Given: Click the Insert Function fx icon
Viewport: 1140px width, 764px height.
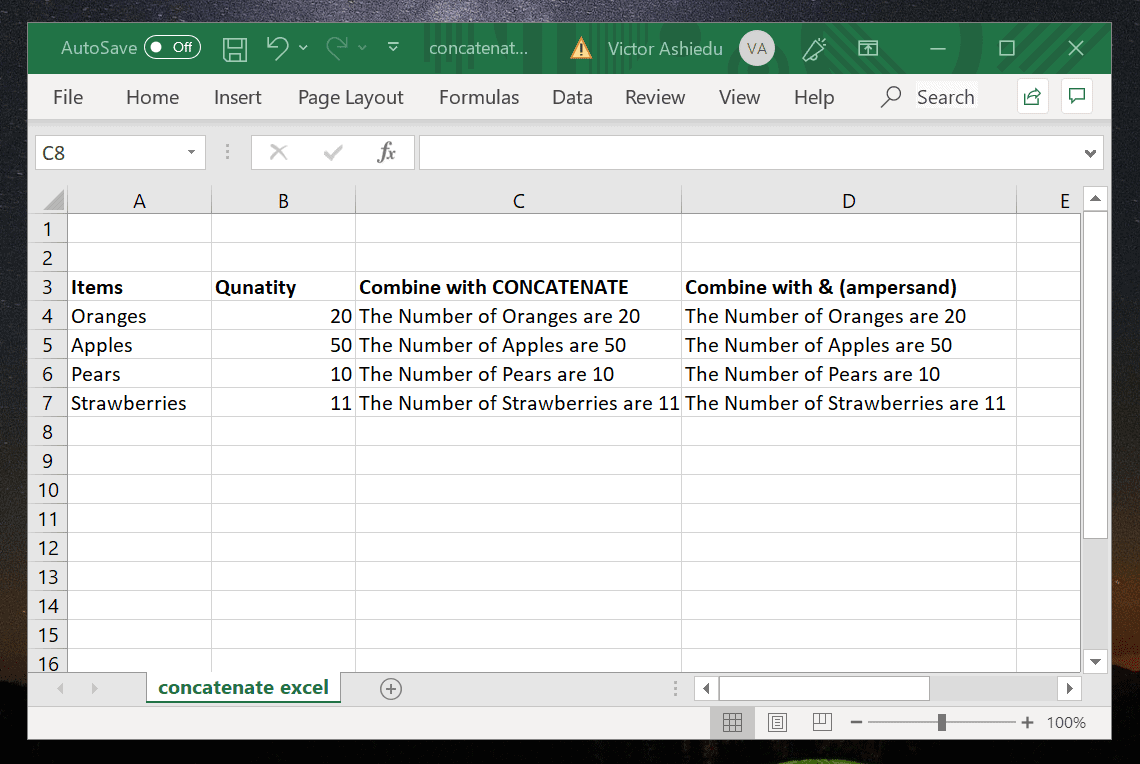Looking at the screenshot, I should click(388, 152).
